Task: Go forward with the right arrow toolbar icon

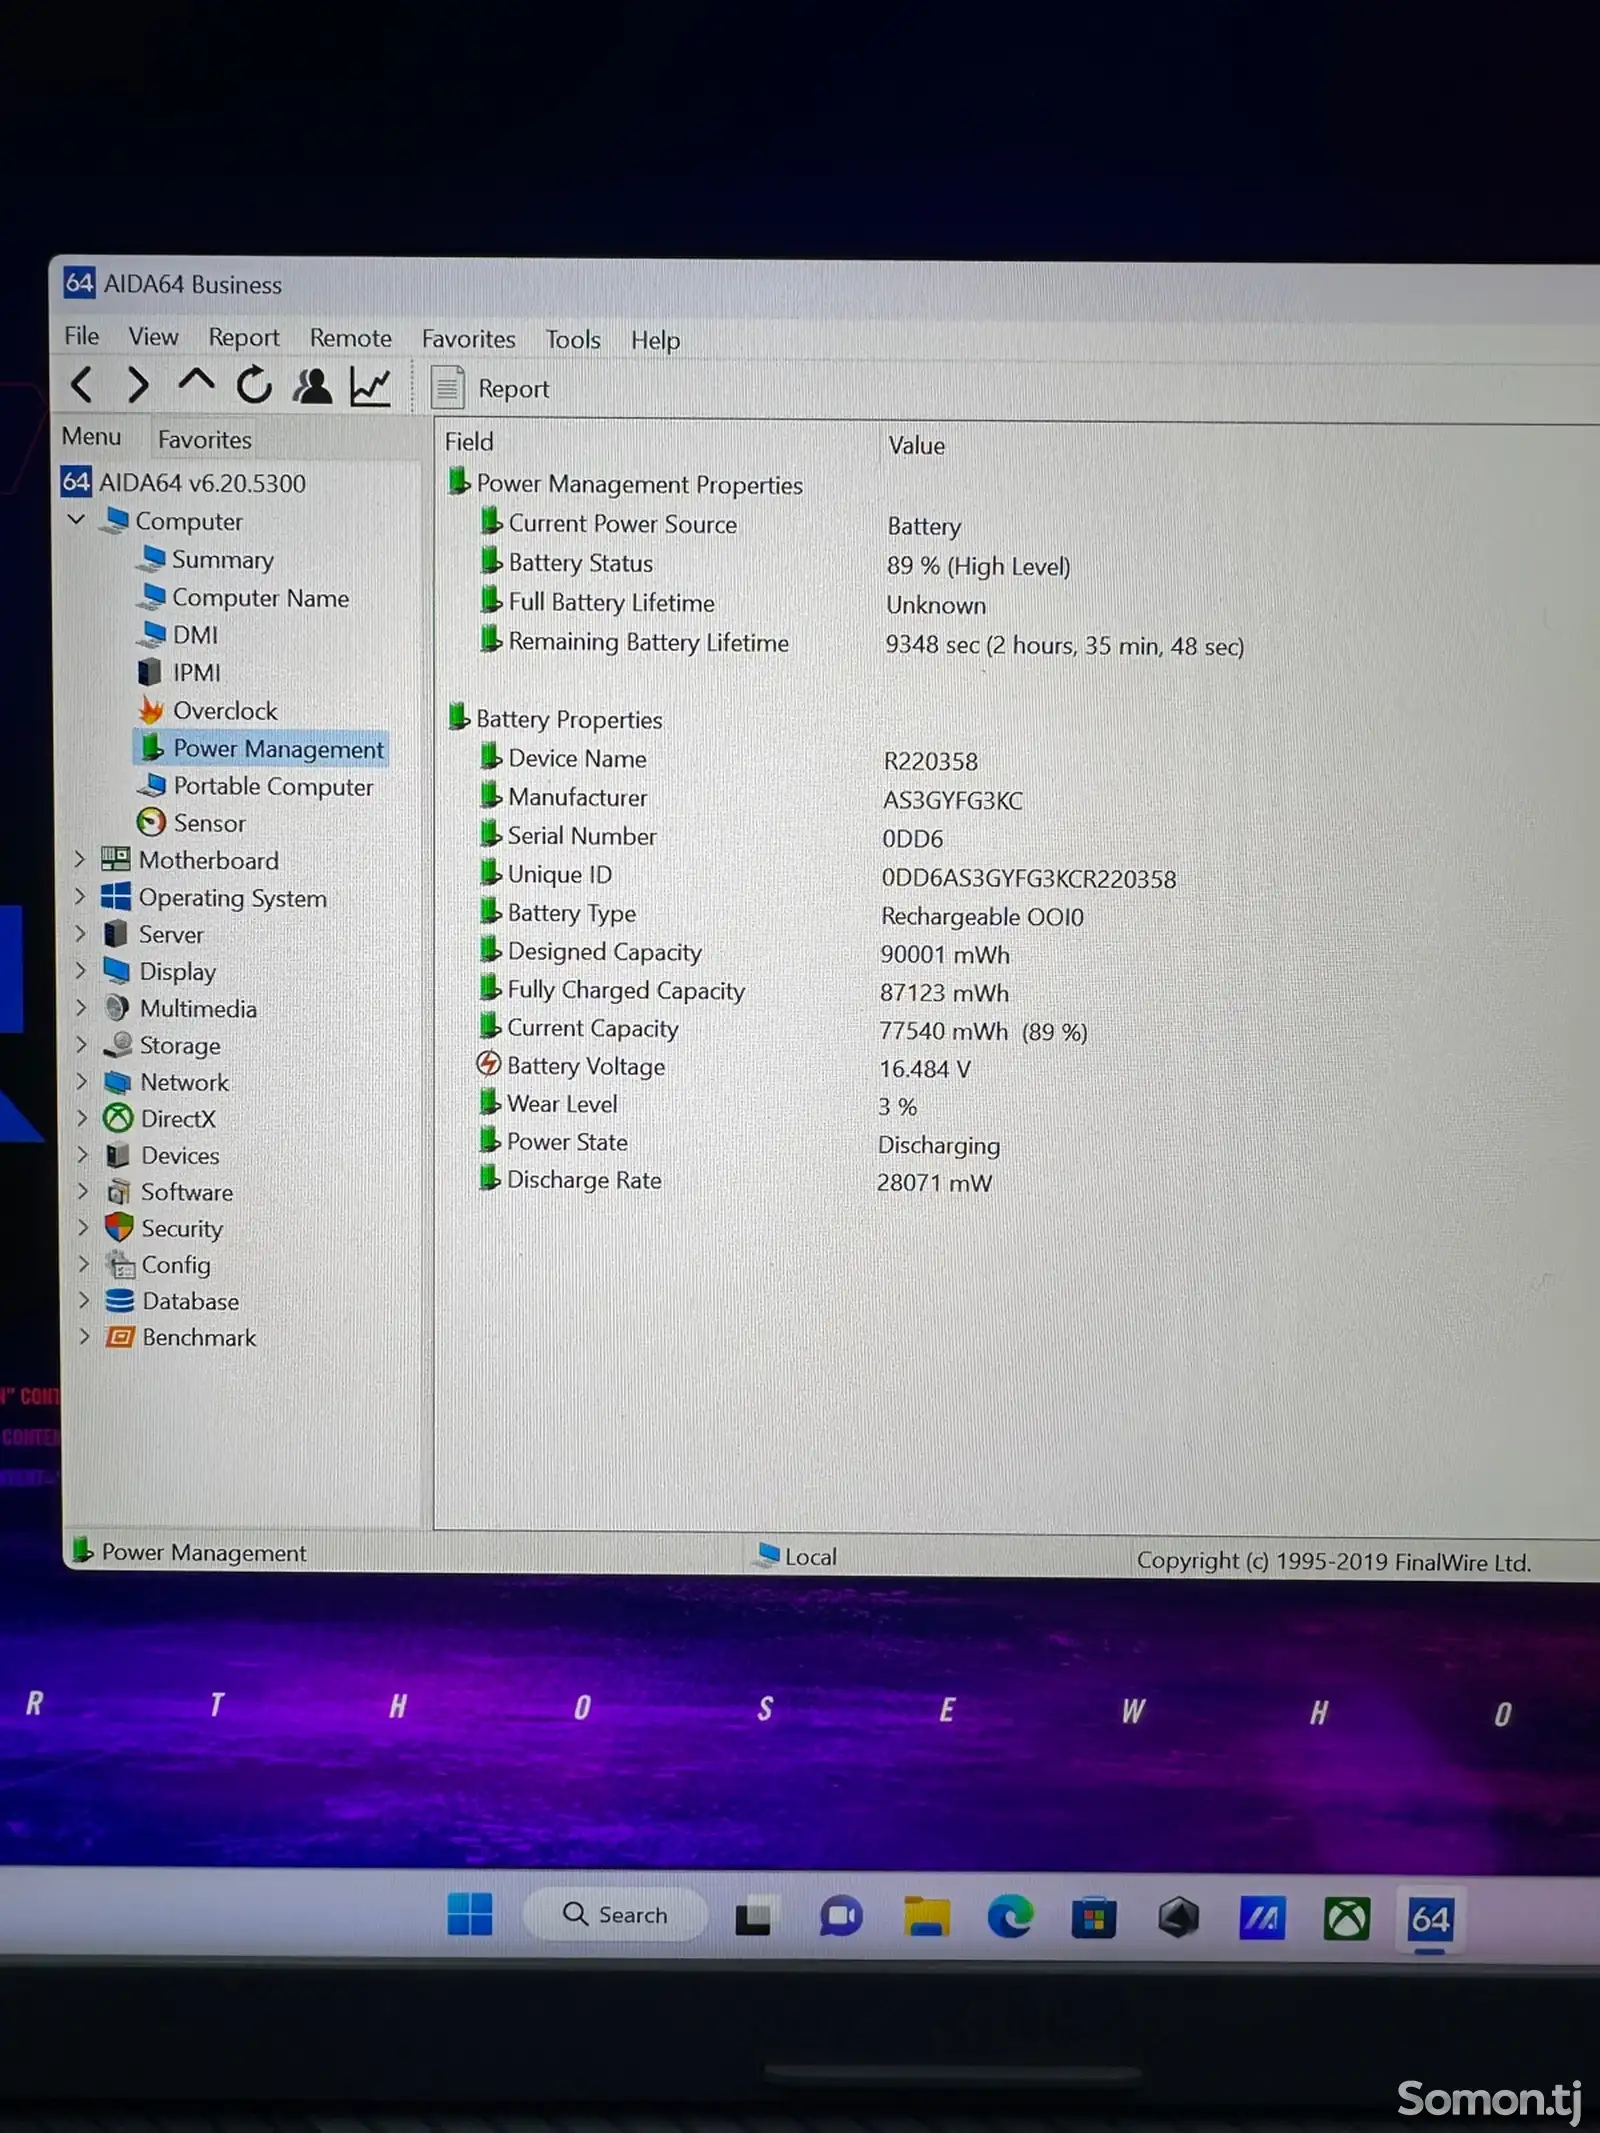Action: tap(138, 385)
